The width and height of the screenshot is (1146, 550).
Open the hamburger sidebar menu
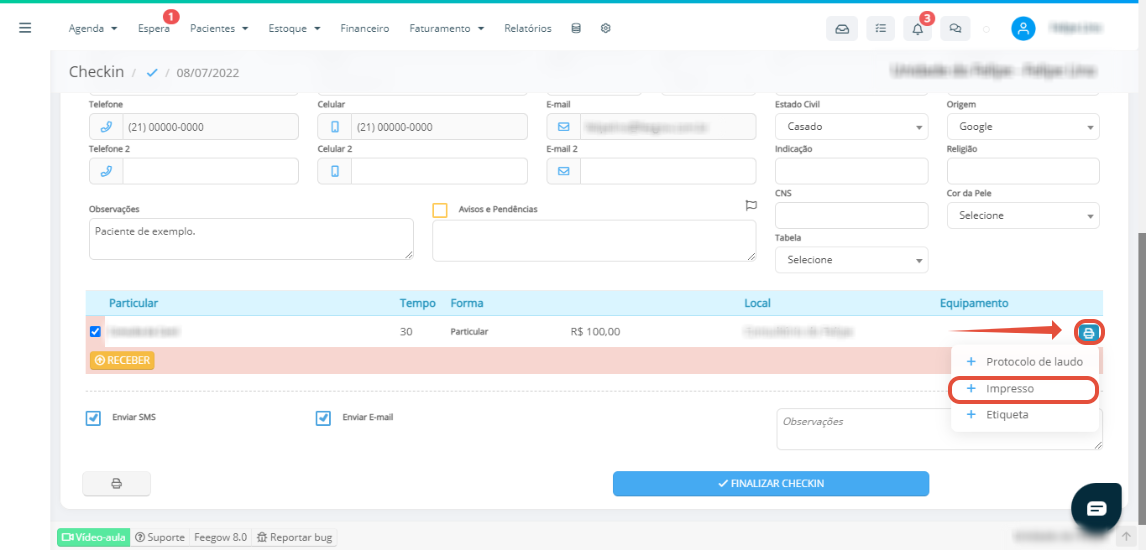pyautogui.click(x=25, y=28)
